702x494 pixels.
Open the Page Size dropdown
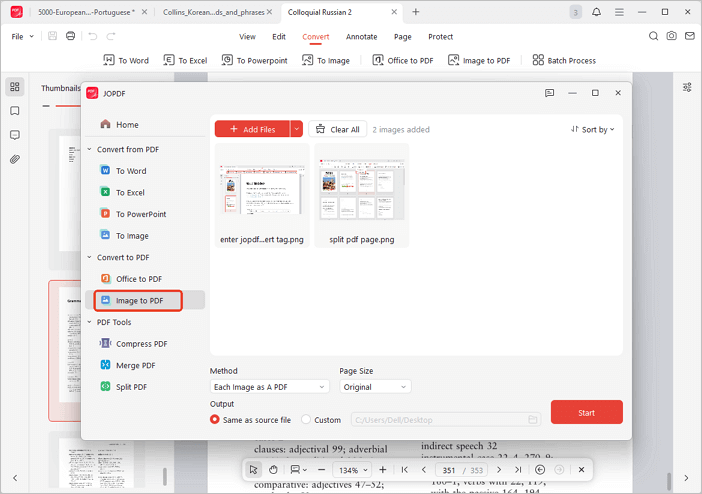[x=375, y=387]
